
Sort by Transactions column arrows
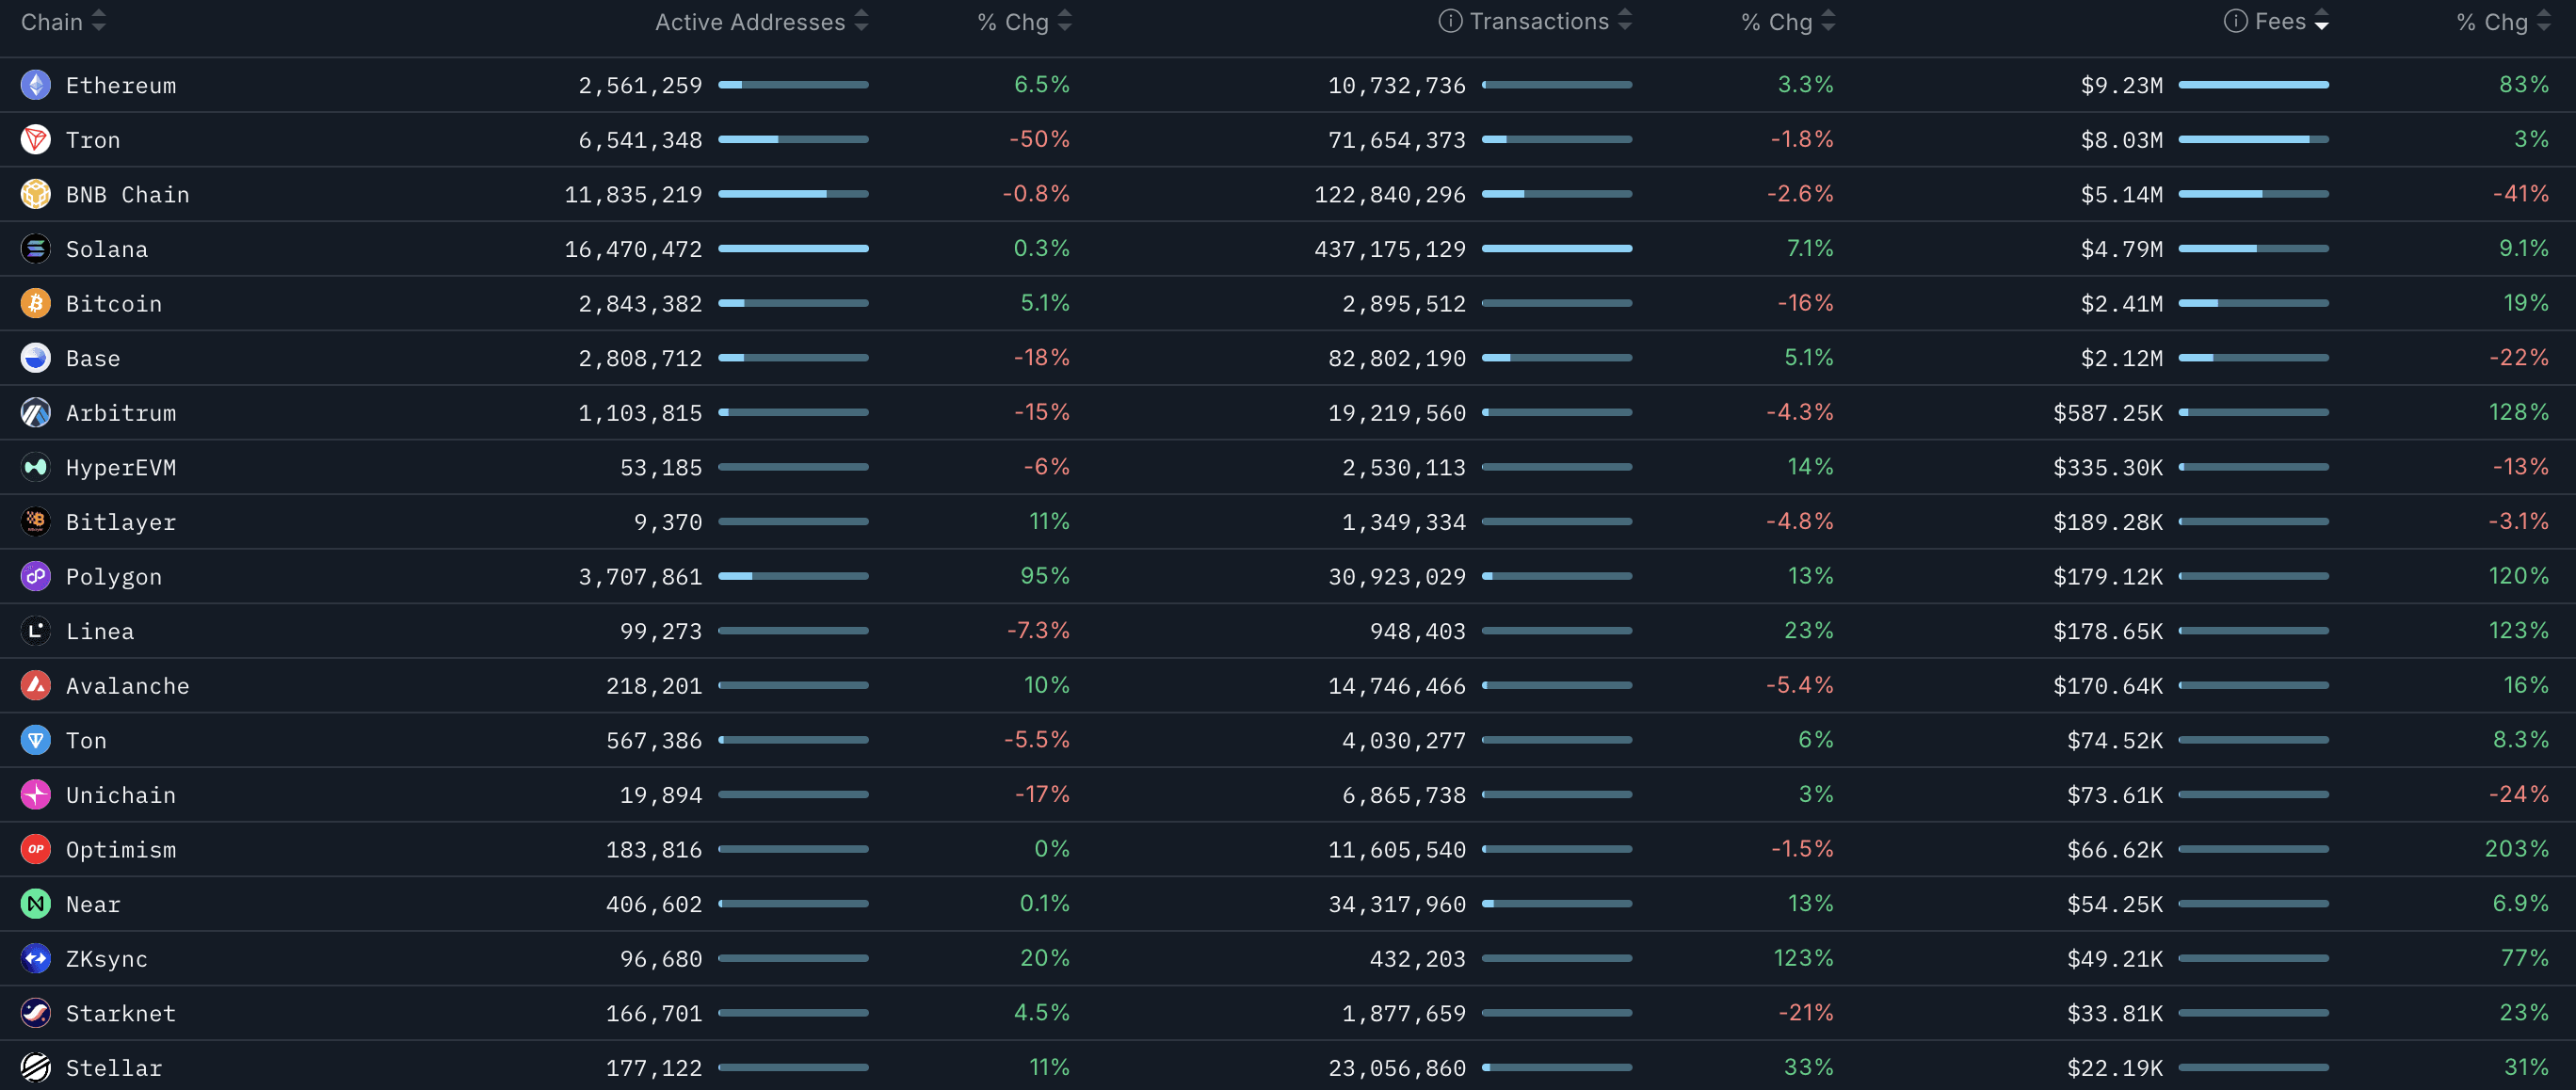1624,21
